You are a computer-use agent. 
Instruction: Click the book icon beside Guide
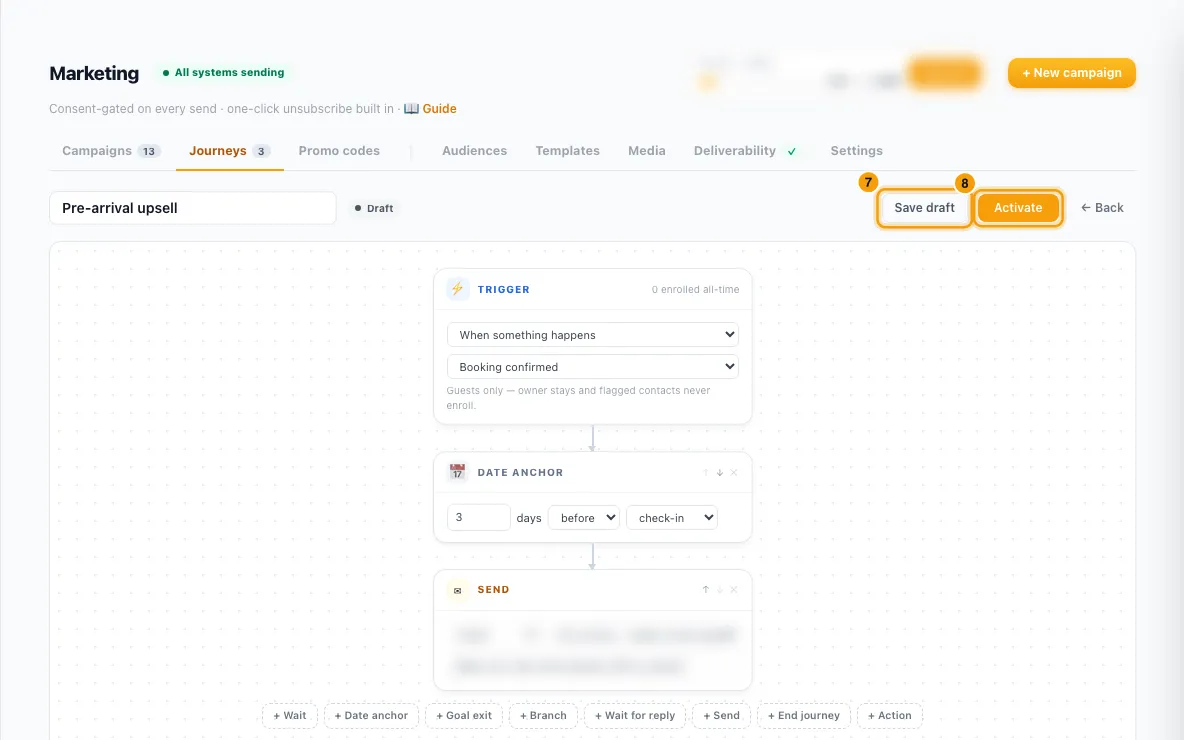(411, 109)
